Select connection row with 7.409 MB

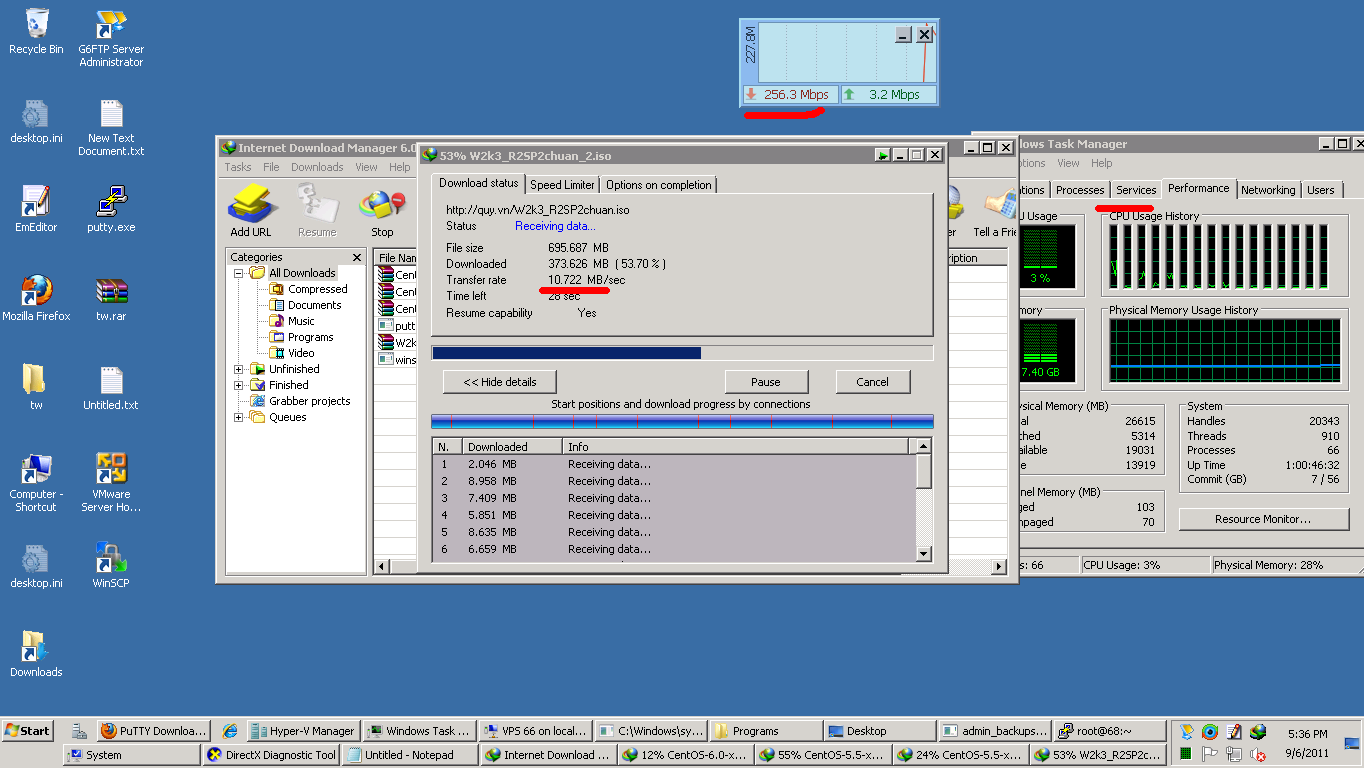(x=674, y=498)
